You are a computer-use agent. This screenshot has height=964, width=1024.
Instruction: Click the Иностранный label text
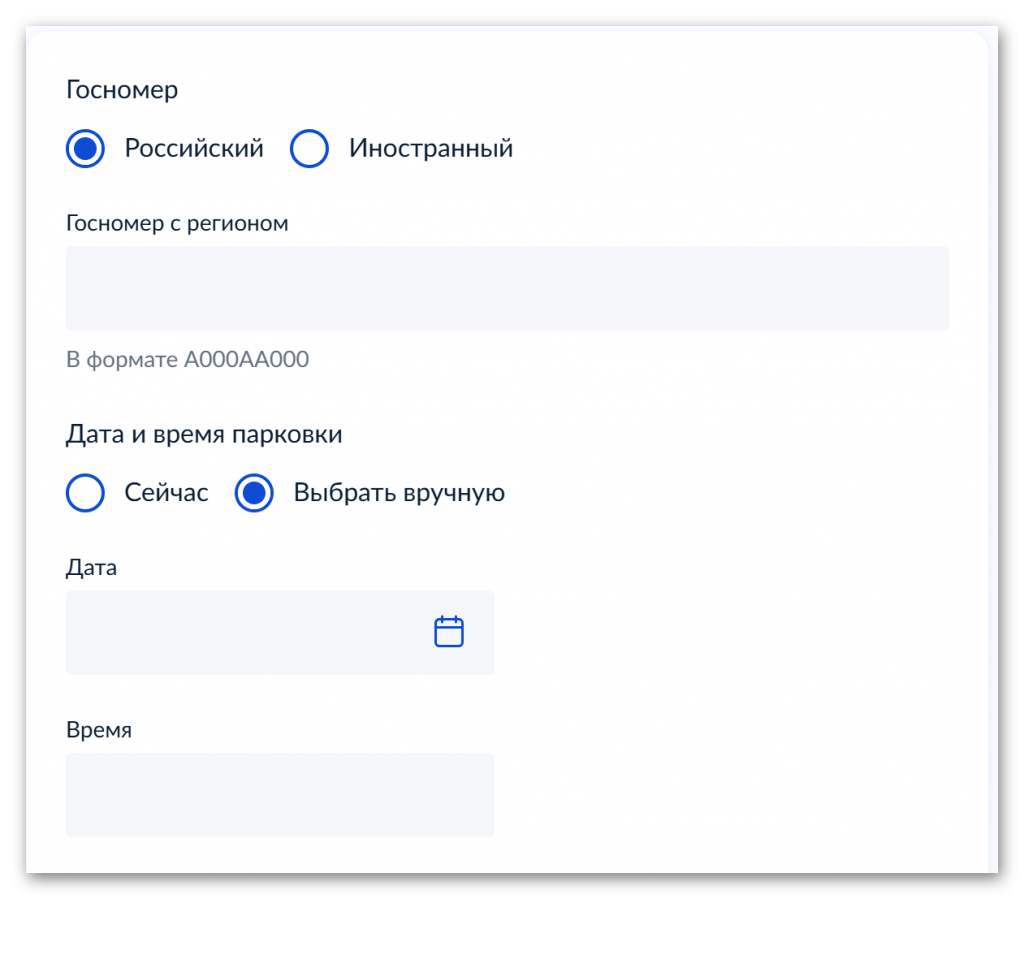pos(431,148)
